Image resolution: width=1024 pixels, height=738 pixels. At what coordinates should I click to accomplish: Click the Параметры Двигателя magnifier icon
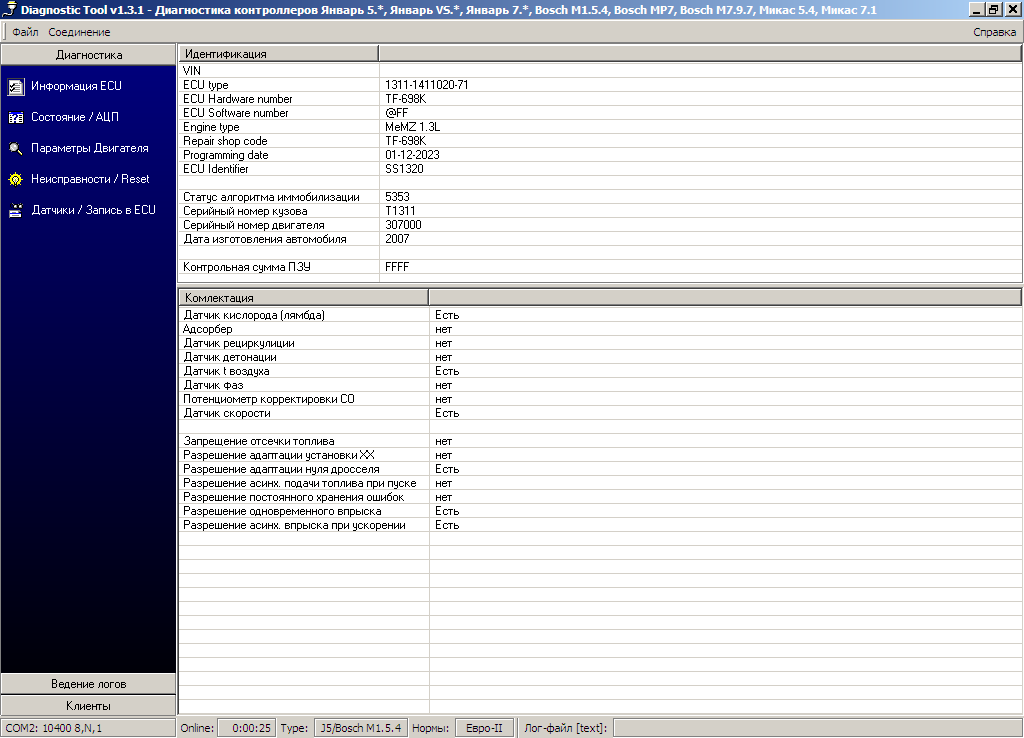[16, 148]
